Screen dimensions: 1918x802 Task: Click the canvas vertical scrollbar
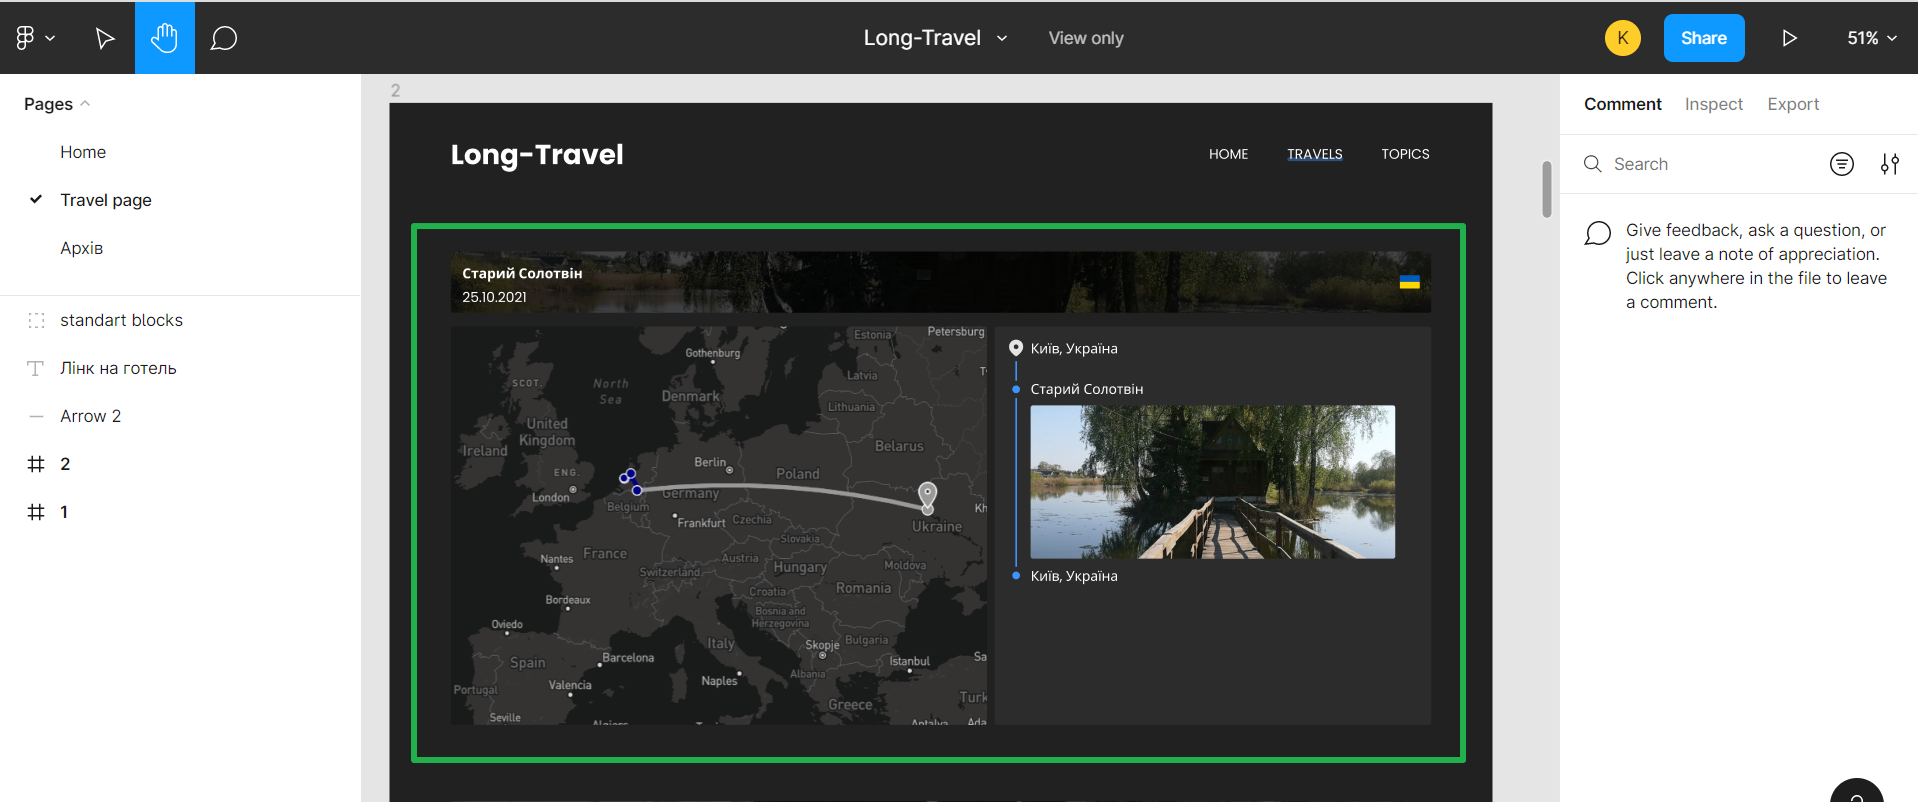[1547, 190]
